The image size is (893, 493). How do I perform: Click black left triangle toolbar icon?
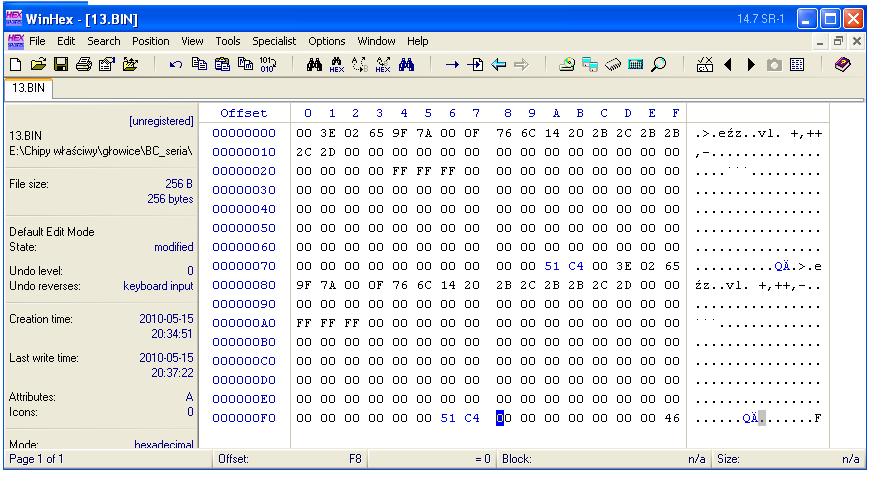point(727,64)
